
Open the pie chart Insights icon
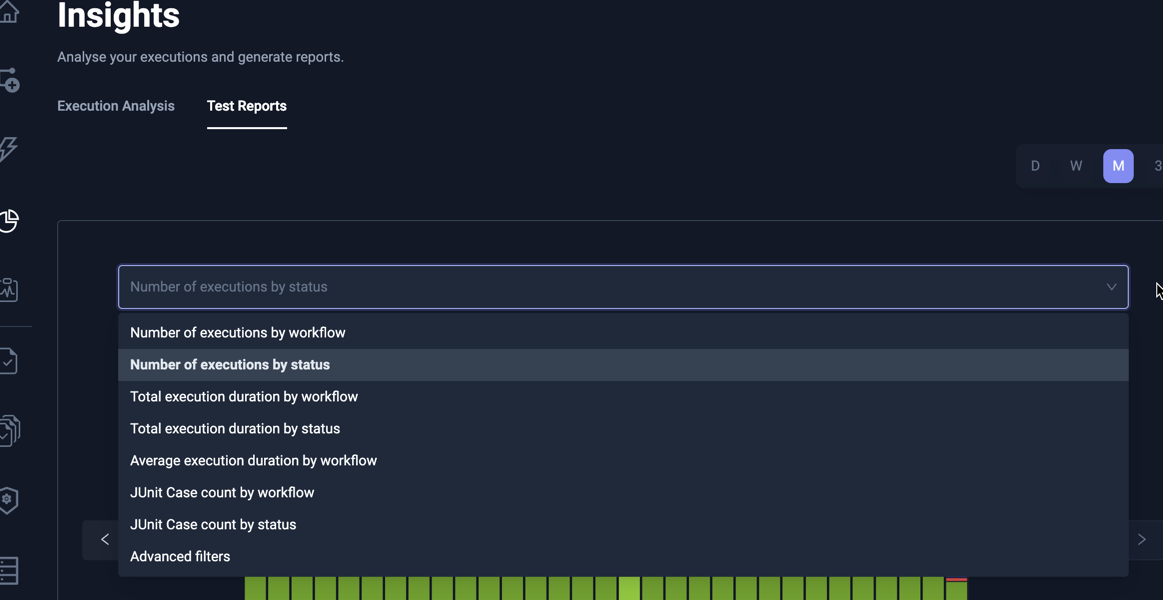click(8, 220)
